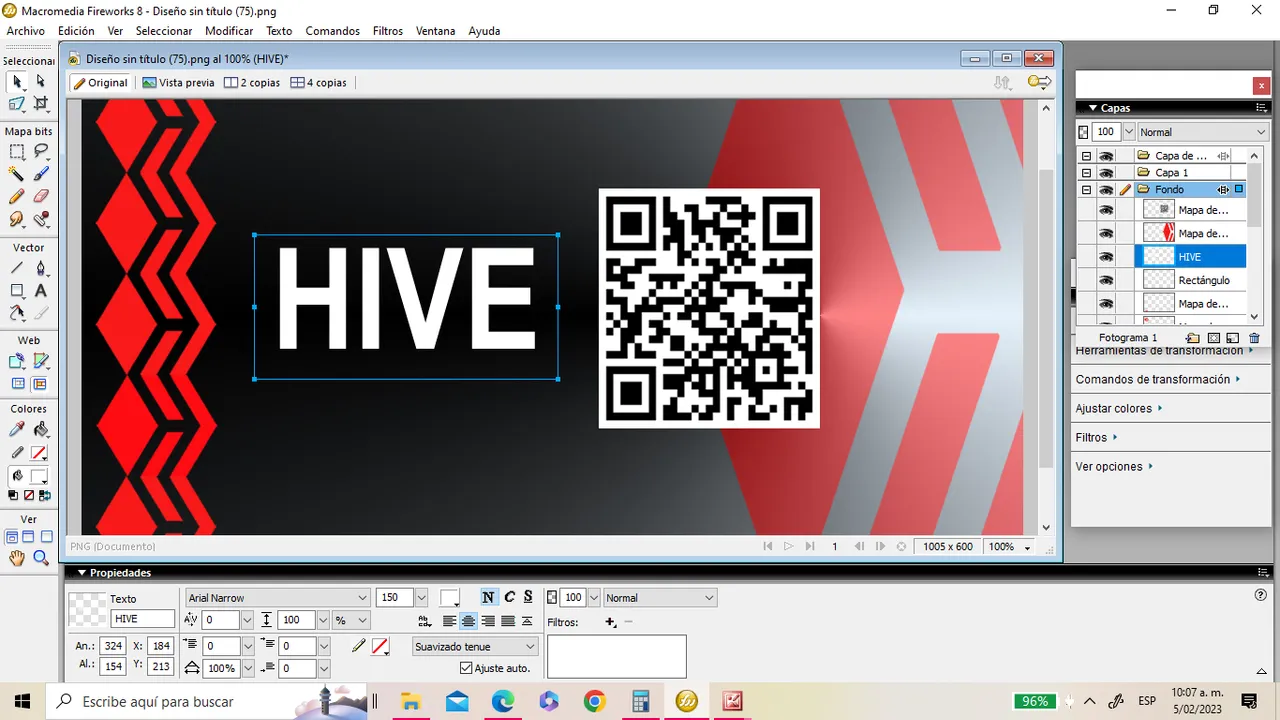Expand the Filtros submenu in side panel
1280x720 pixels.
coord(1115,437)
